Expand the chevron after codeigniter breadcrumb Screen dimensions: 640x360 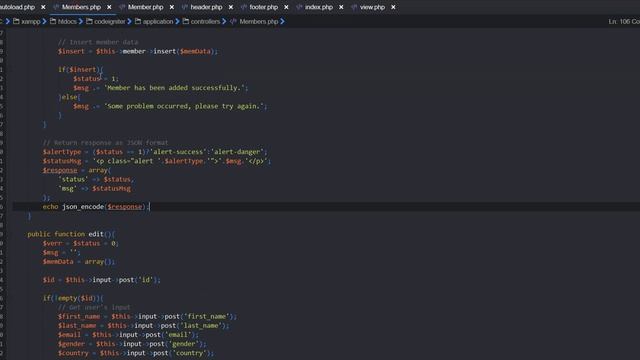tap(129, 21)
